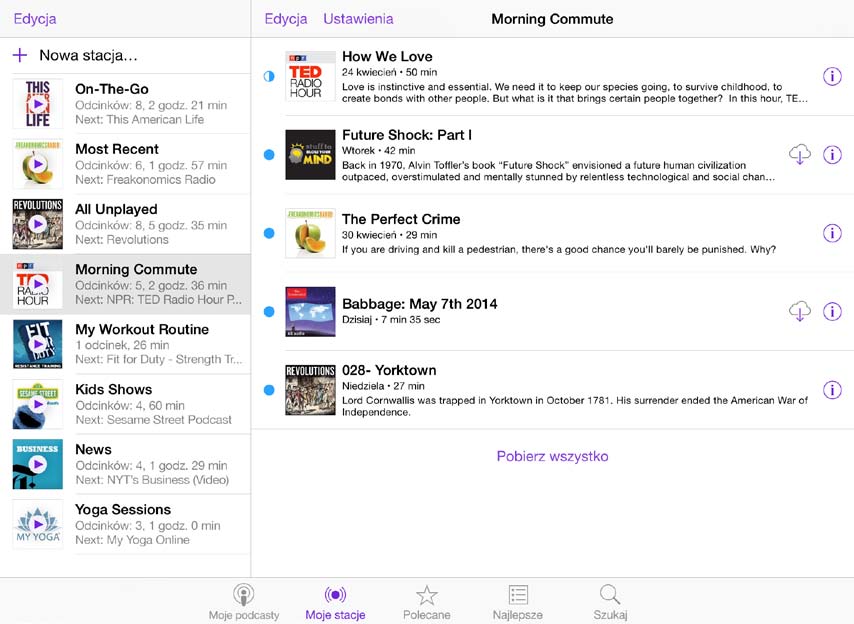Image resolution: width=854 pixels, height=624 pixels.
Task: Tap unplayed blue dot for The Perfect Crime
Action: point(269,233)
